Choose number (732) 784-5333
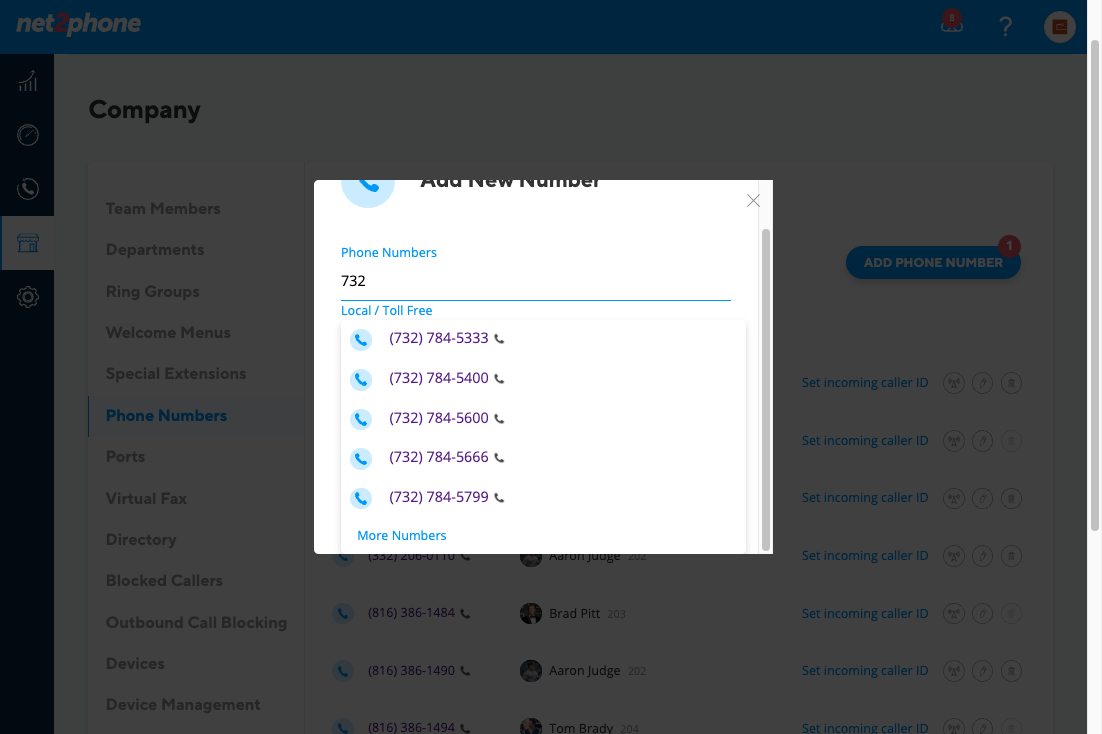1102x734 pixels. point(439,338)
